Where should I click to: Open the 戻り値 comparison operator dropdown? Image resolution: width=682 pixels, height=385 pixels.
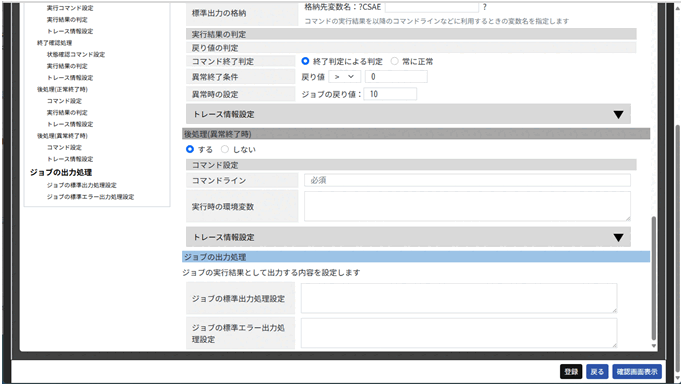(x=344, y=77)
